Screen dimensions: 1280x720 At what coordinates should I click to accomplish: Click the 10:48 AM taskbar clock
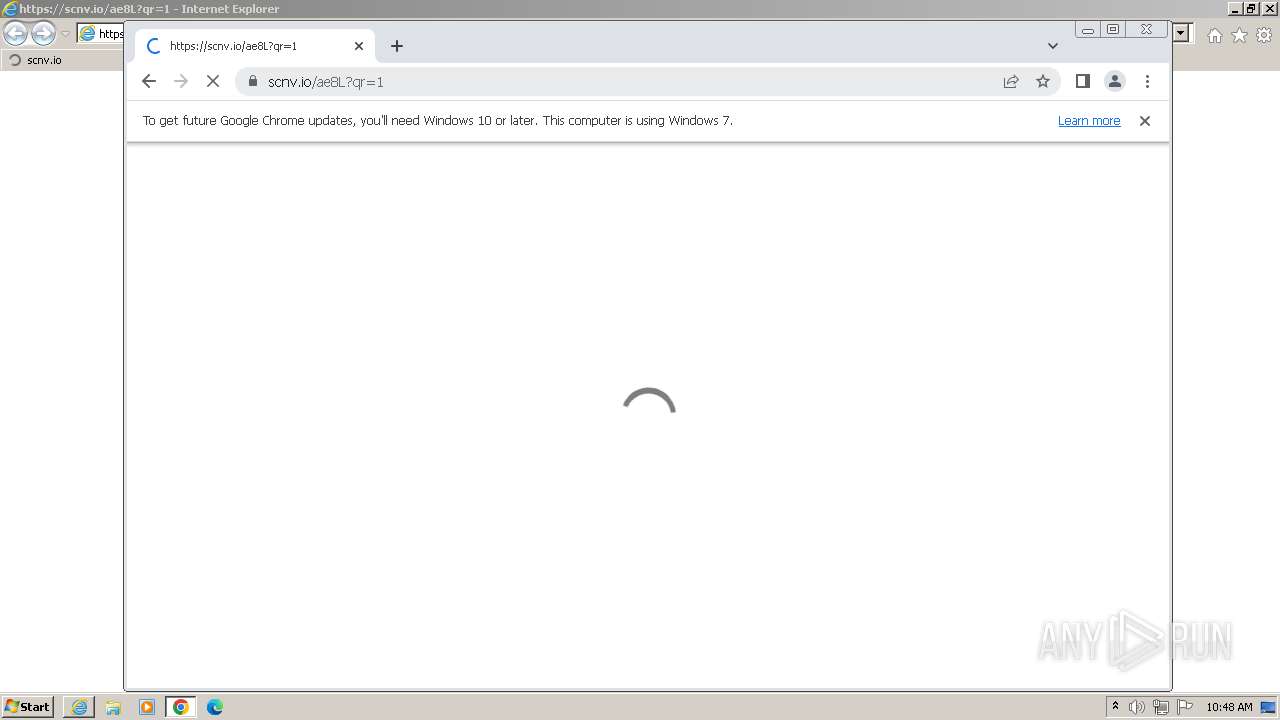pos(1229,707)
